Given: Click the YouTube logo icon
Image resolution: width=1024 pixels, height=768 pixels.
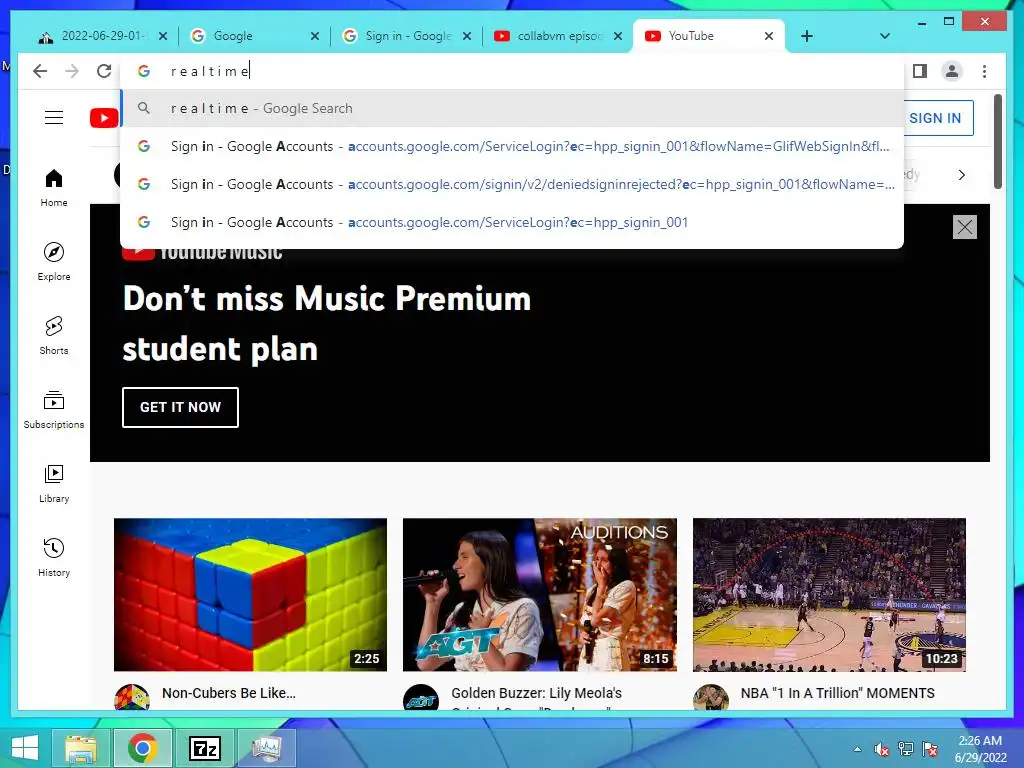Looking at the screenshot, I should point(104,118).
